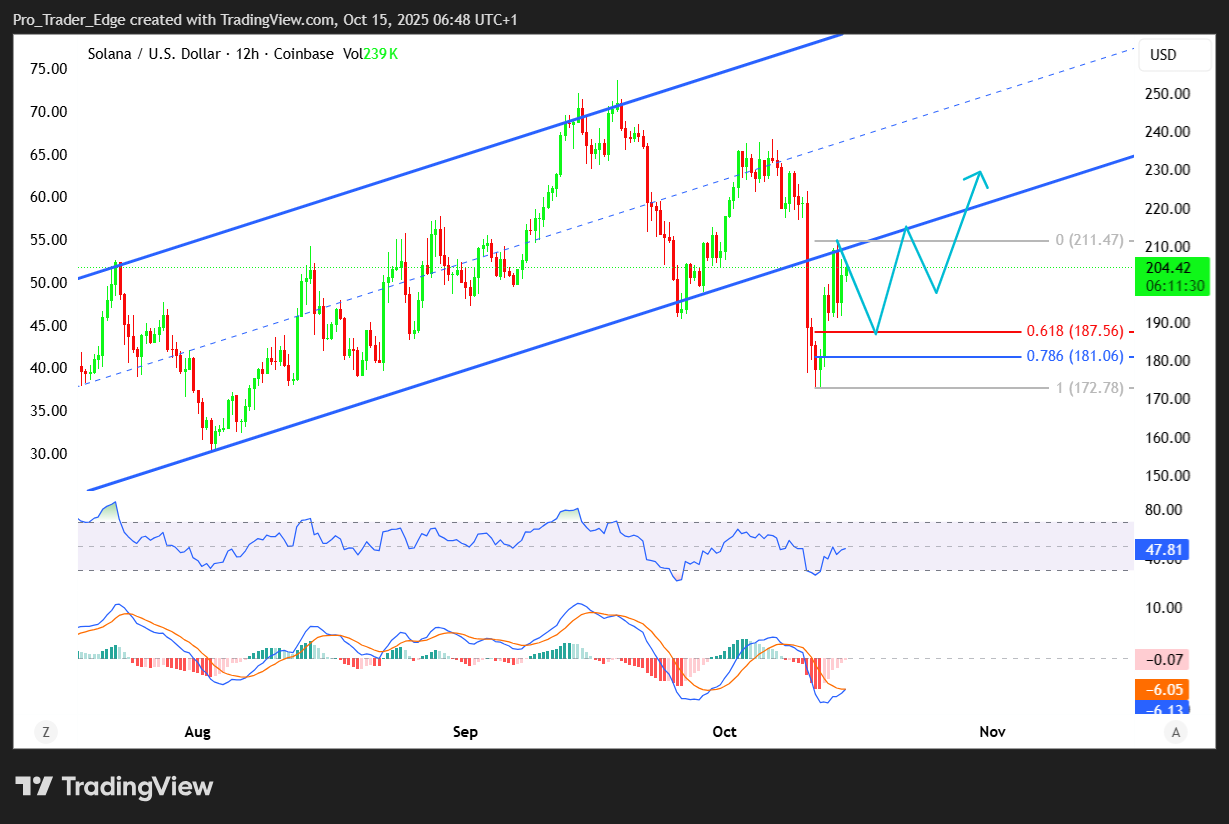This screenshot has width=1229, height=824.
Task: Click the 0 (211.47) Fibonacci level label
Action: pyautogui.click(x=1095, y=241)
